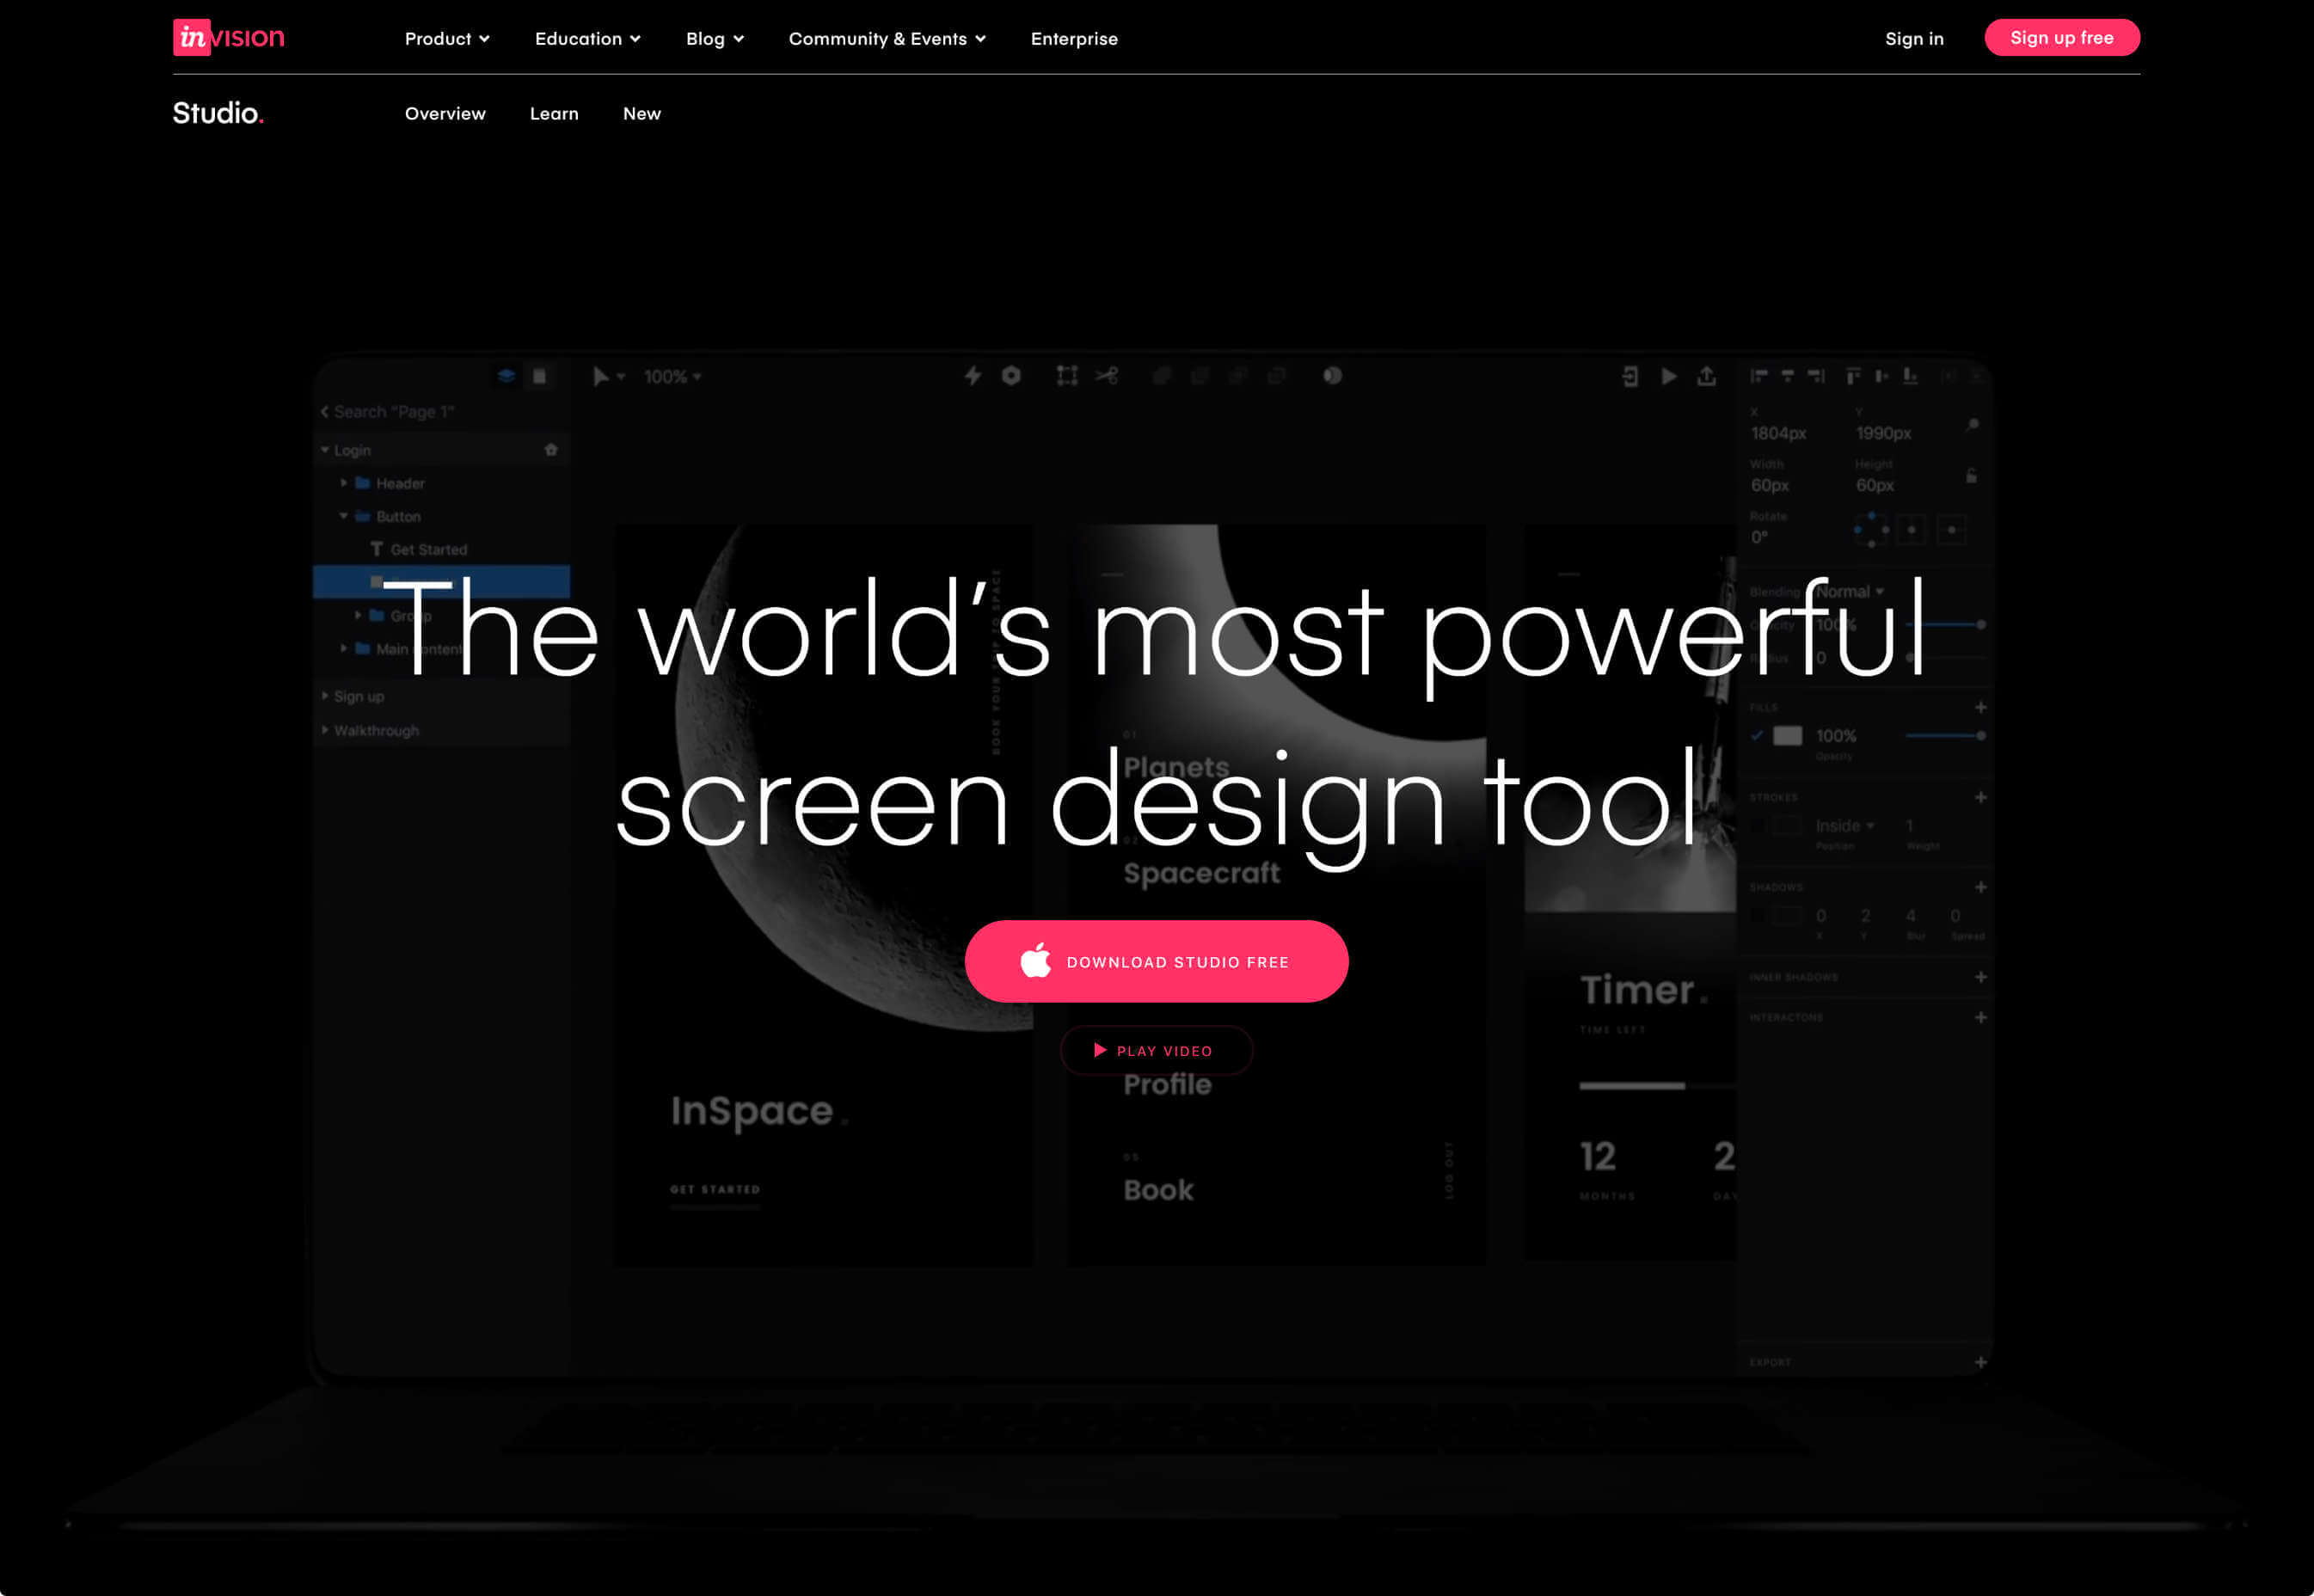This screenshot has height=1596, width=2314.
Task: Go to the Enterprise page
Action: (1074, 39)
